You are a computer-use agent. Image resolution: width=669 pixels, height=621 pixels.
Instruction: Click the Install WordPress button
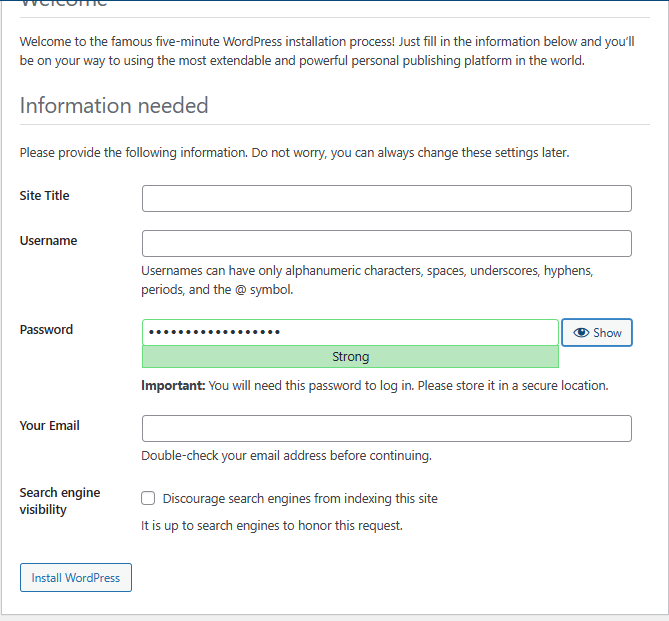(76, 577)
